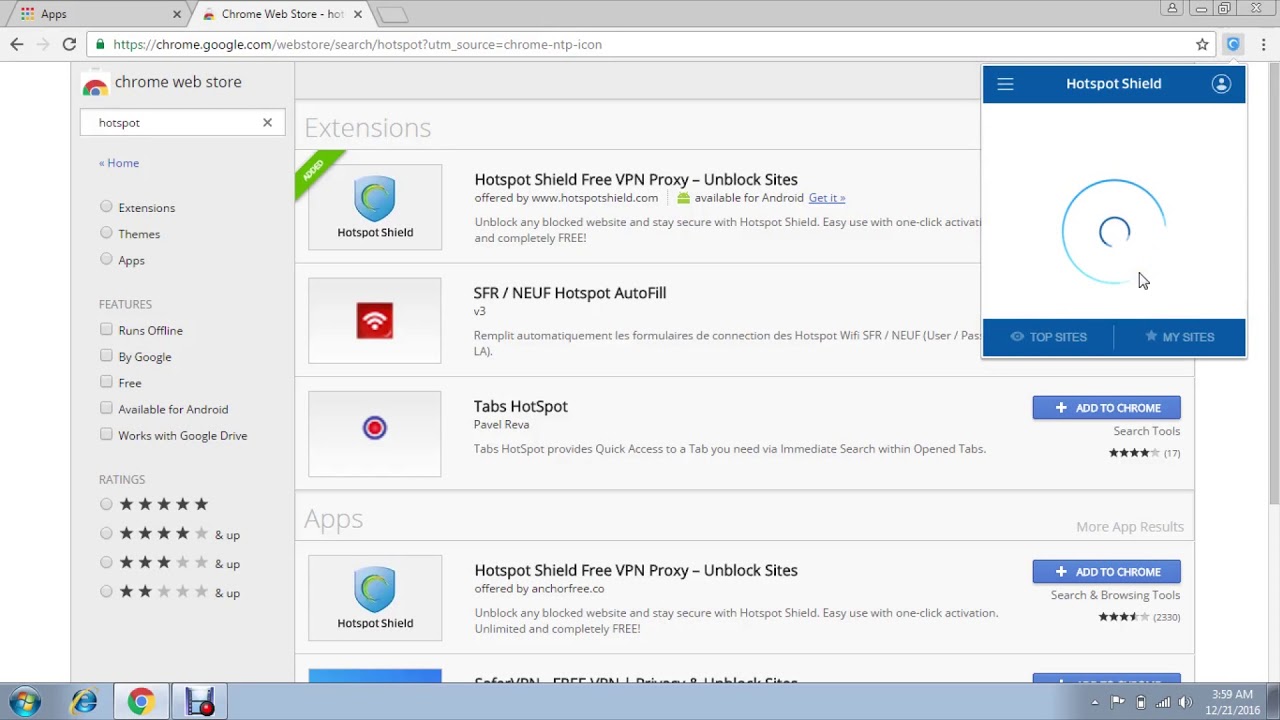Clear the hotspot search text
Image resolution: width=1280 pixels, height=720 pixels.
[x=267, y=122]
